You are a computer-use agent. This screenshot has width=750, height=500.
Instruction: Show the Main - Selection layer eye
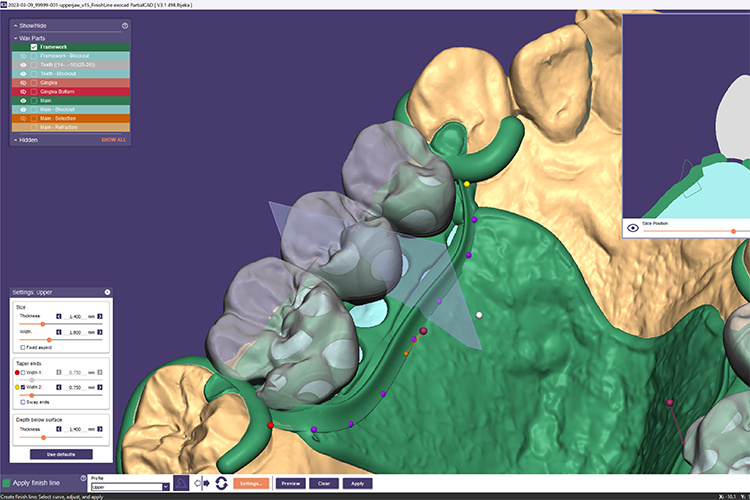click(23, 118)
